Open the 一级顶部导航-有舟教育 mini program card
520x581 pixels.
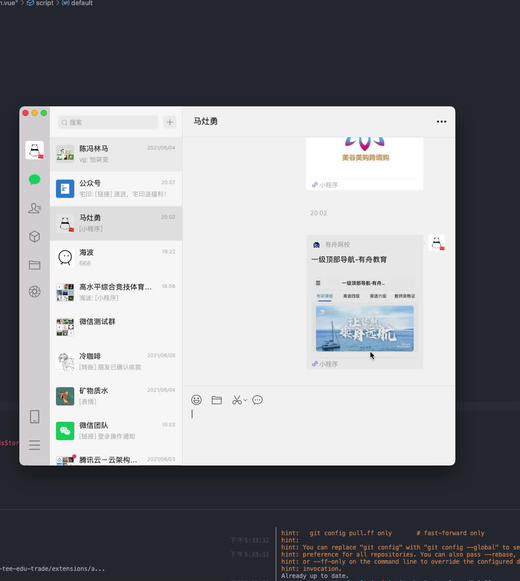(365, 302)
